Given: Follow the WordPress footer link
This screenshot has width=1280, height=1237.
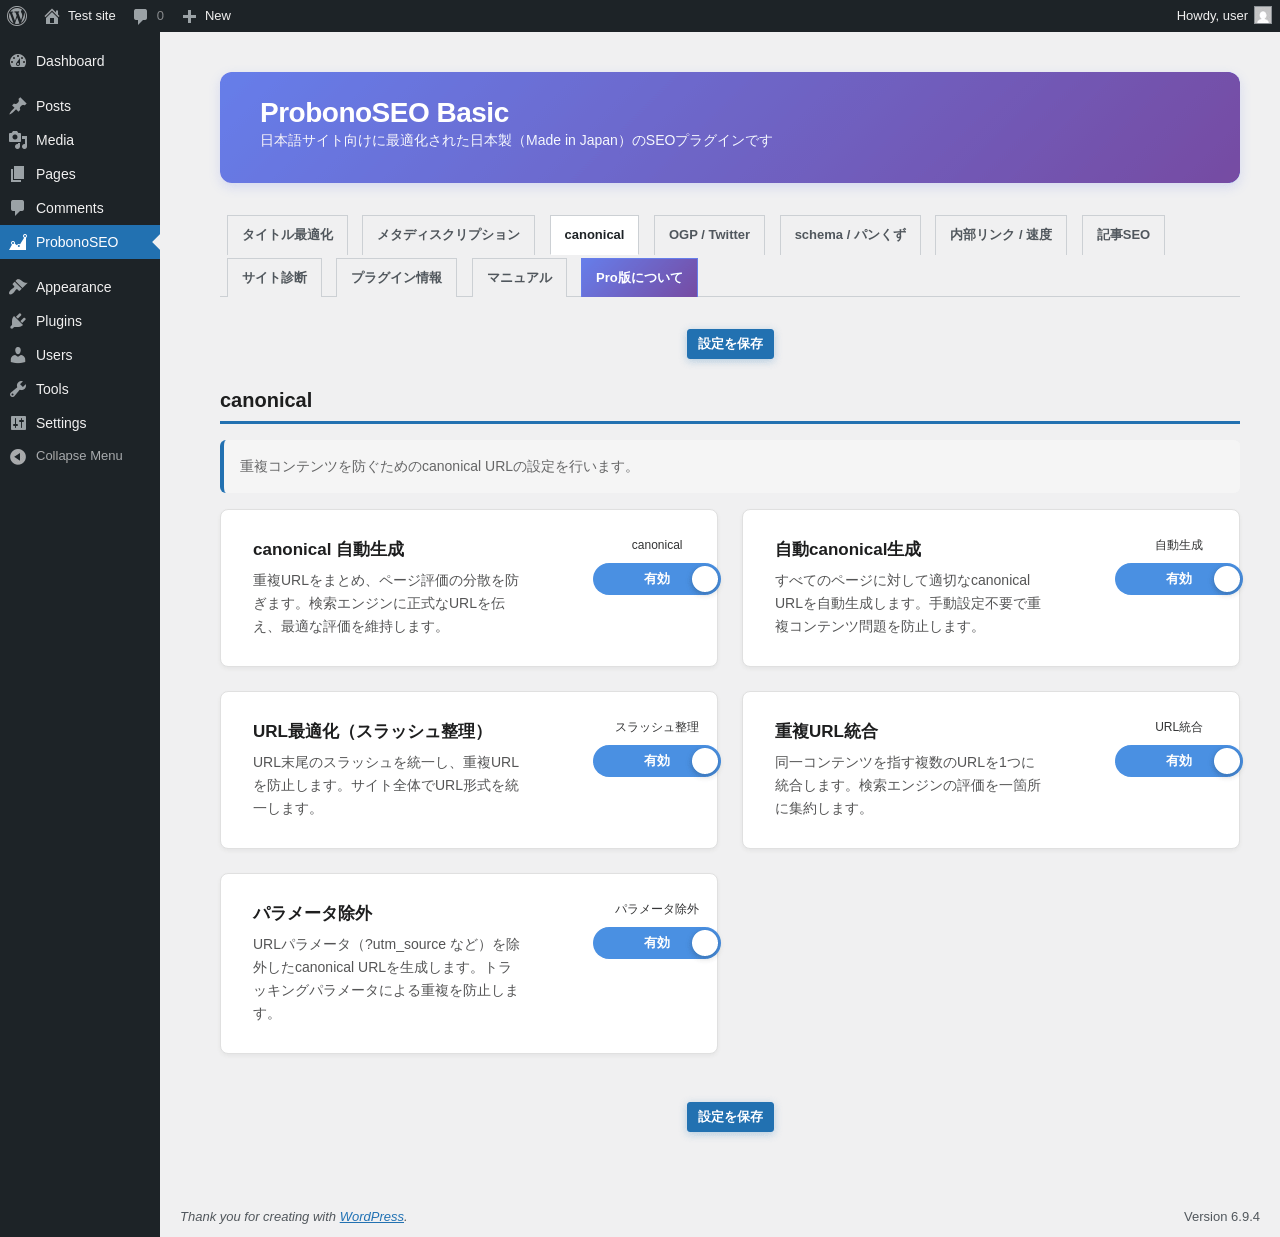Looking at the screenshot, I should [x=372, y=1217].
